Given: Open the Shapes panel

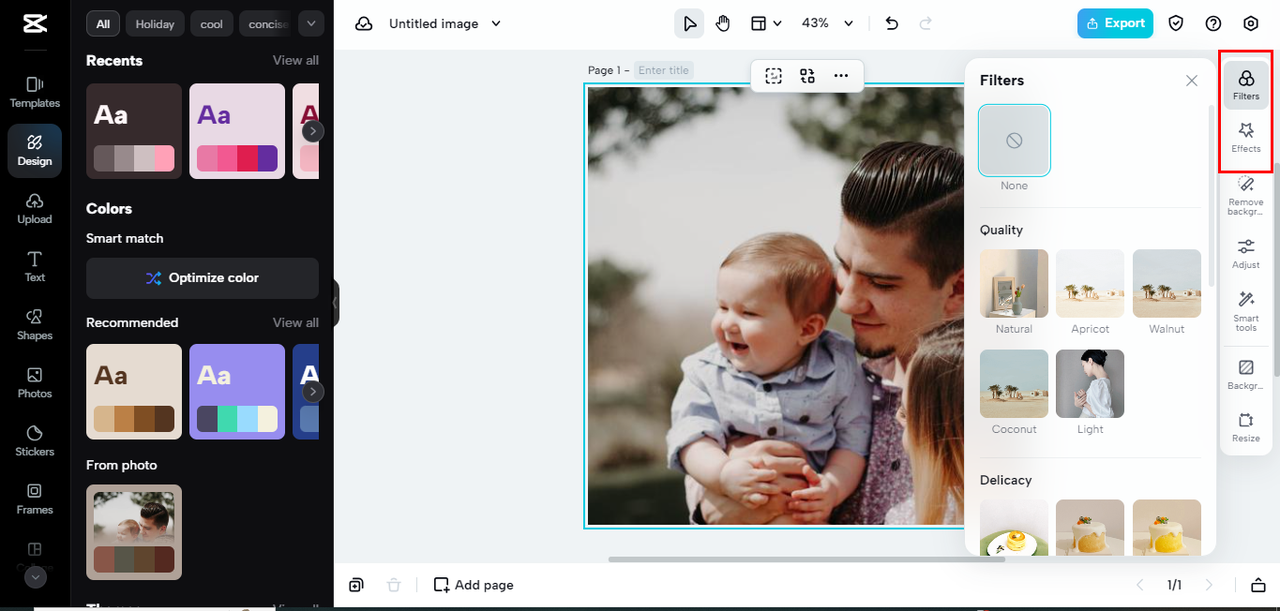Looking at the screenshot, I should pos(35,324).
